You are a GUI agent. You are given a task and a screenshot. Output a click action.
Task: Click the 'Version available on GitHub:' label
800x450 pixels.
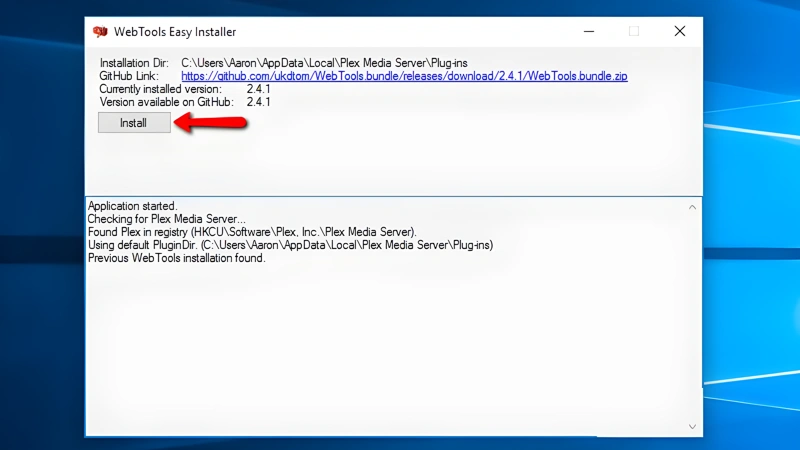[x=166, y=102]
